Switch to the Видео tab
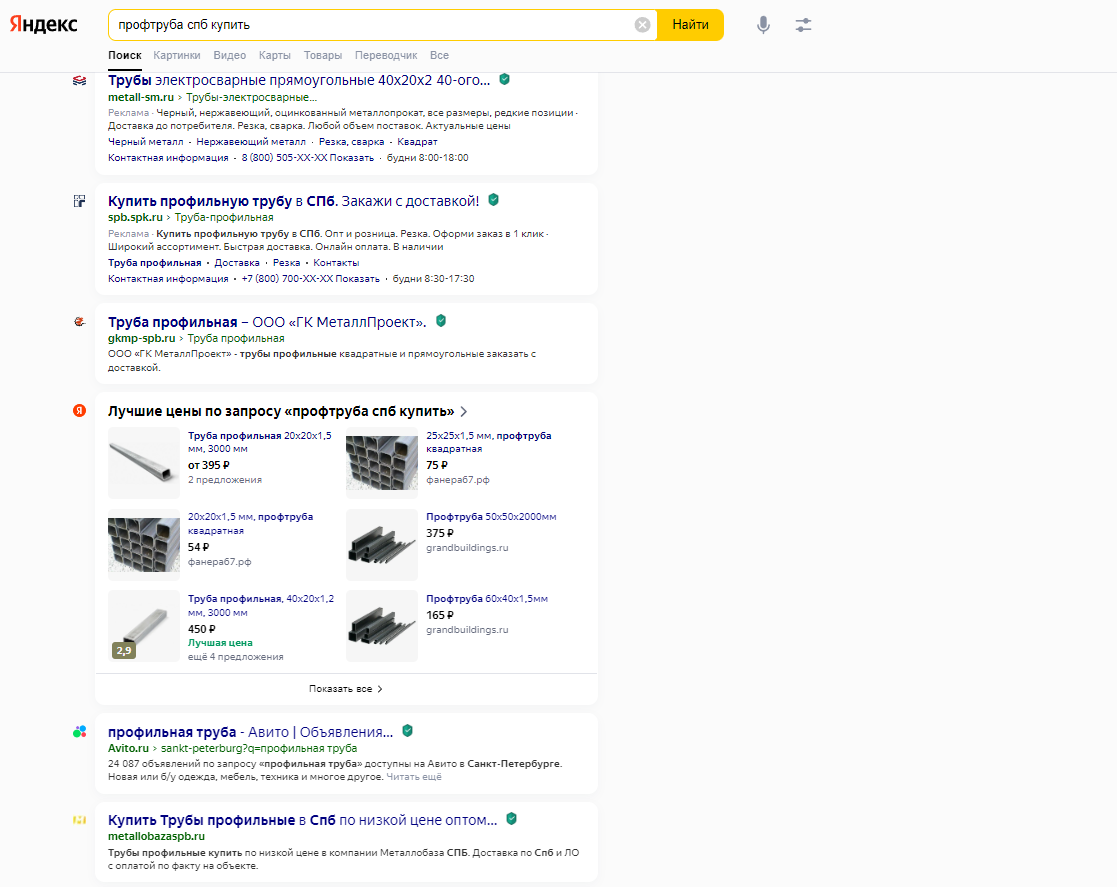Viewport: 1117px width, 887px height. [x=229, y=56]
